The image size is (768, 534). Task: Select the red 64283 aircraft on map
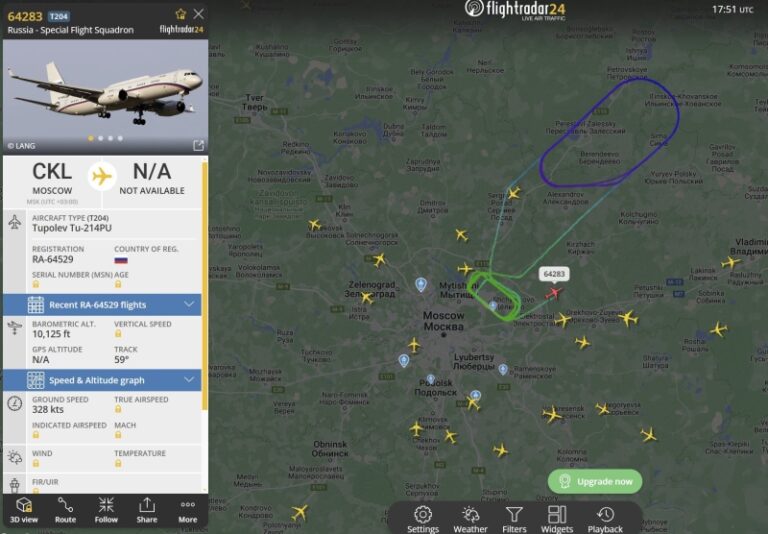(554, 293)
